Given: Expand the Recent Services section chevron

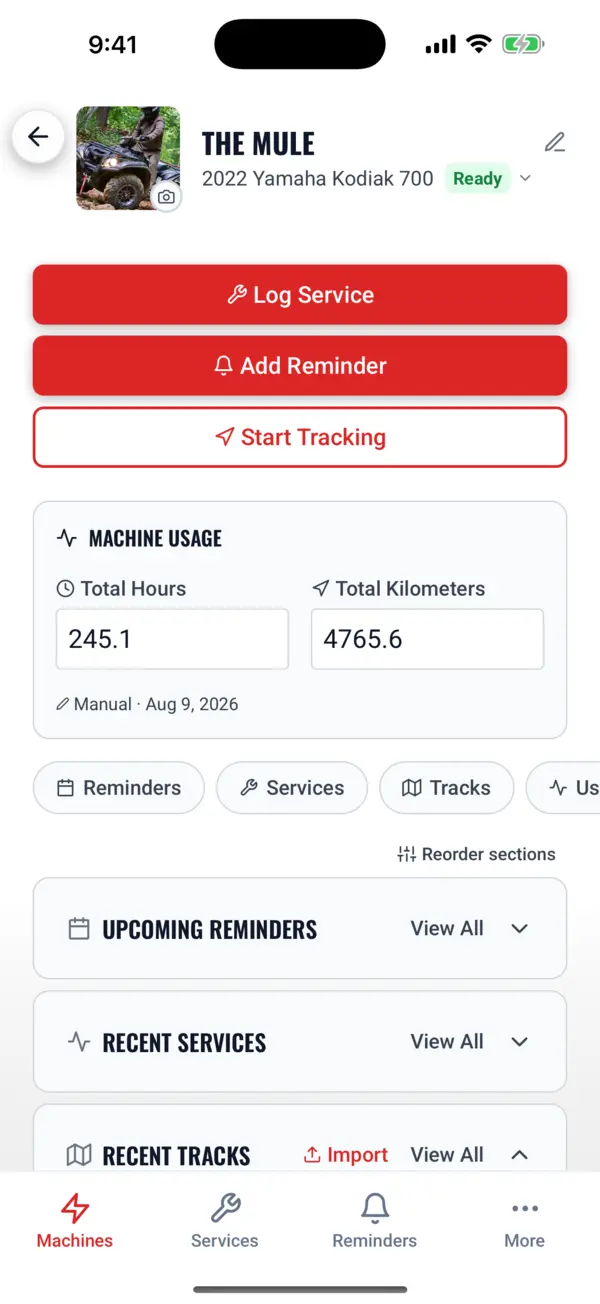Looking at the screenshot, I should (519, 1041).
